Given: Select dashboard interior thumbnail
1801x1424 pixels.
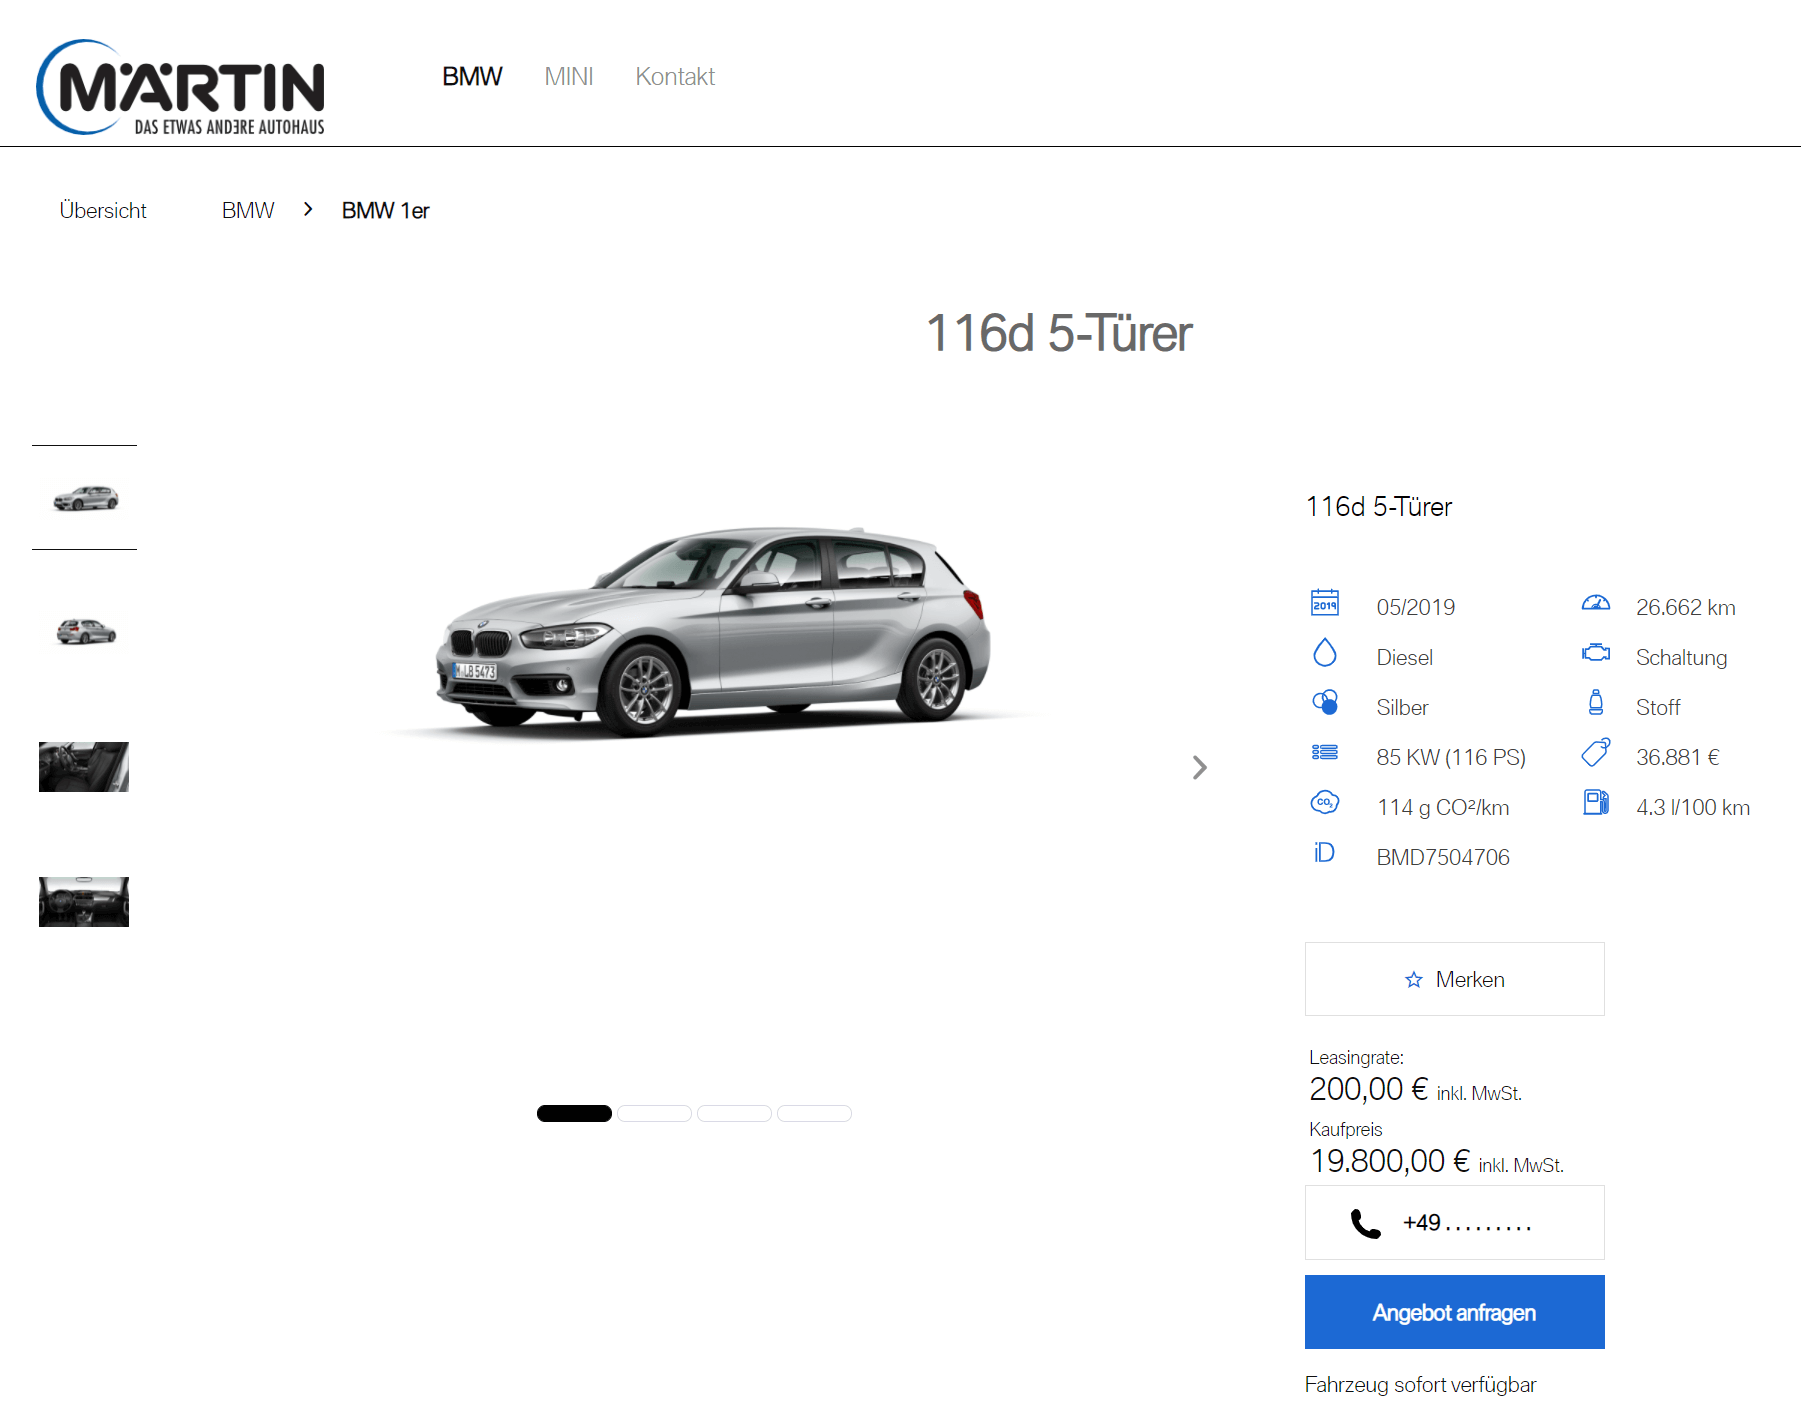Looking at the screenshot, I should click(x=84, y=902).
